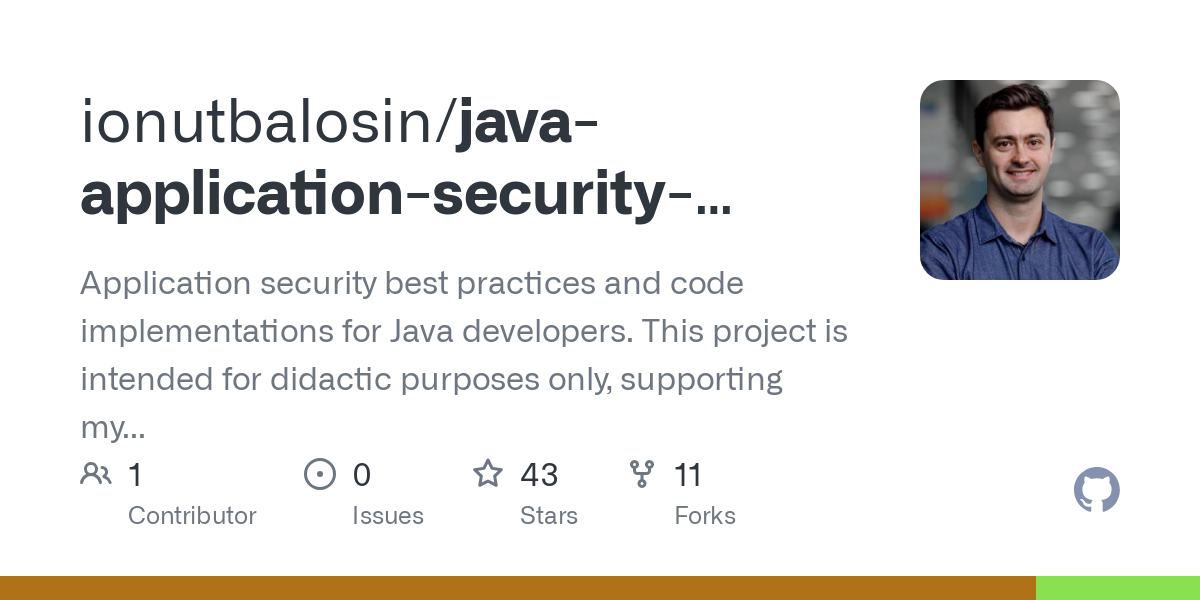The image size is (1200, 600).
Task: Click the issues count 0
Action: (x=362, y=474)
